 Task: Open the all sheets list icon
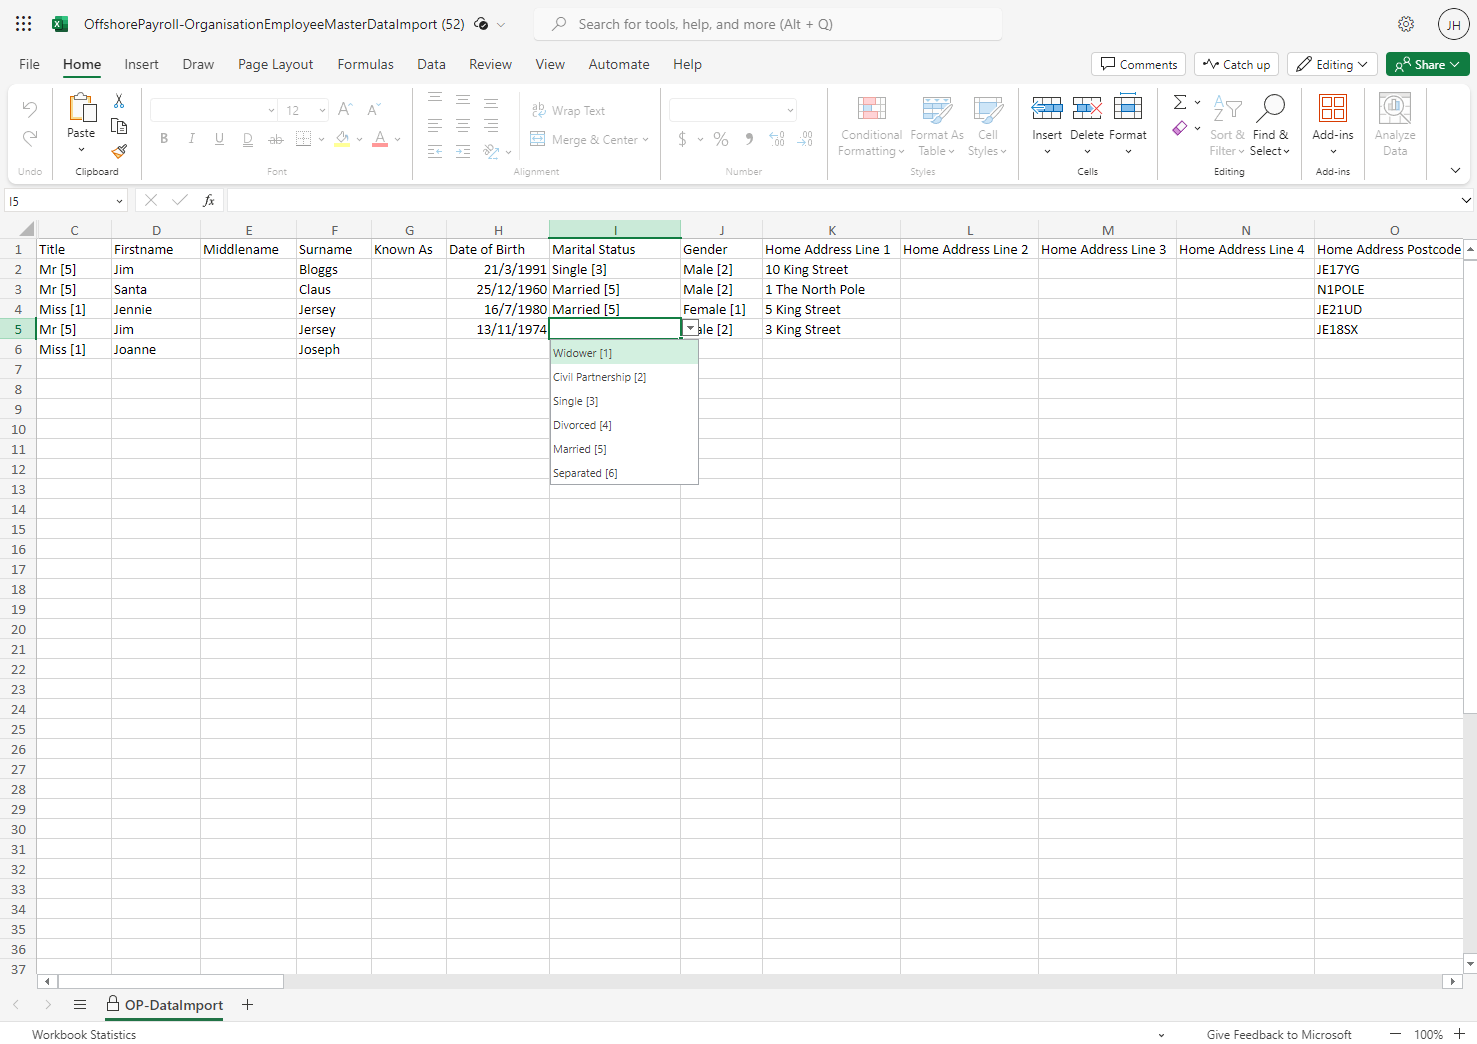click(80, 1005)
